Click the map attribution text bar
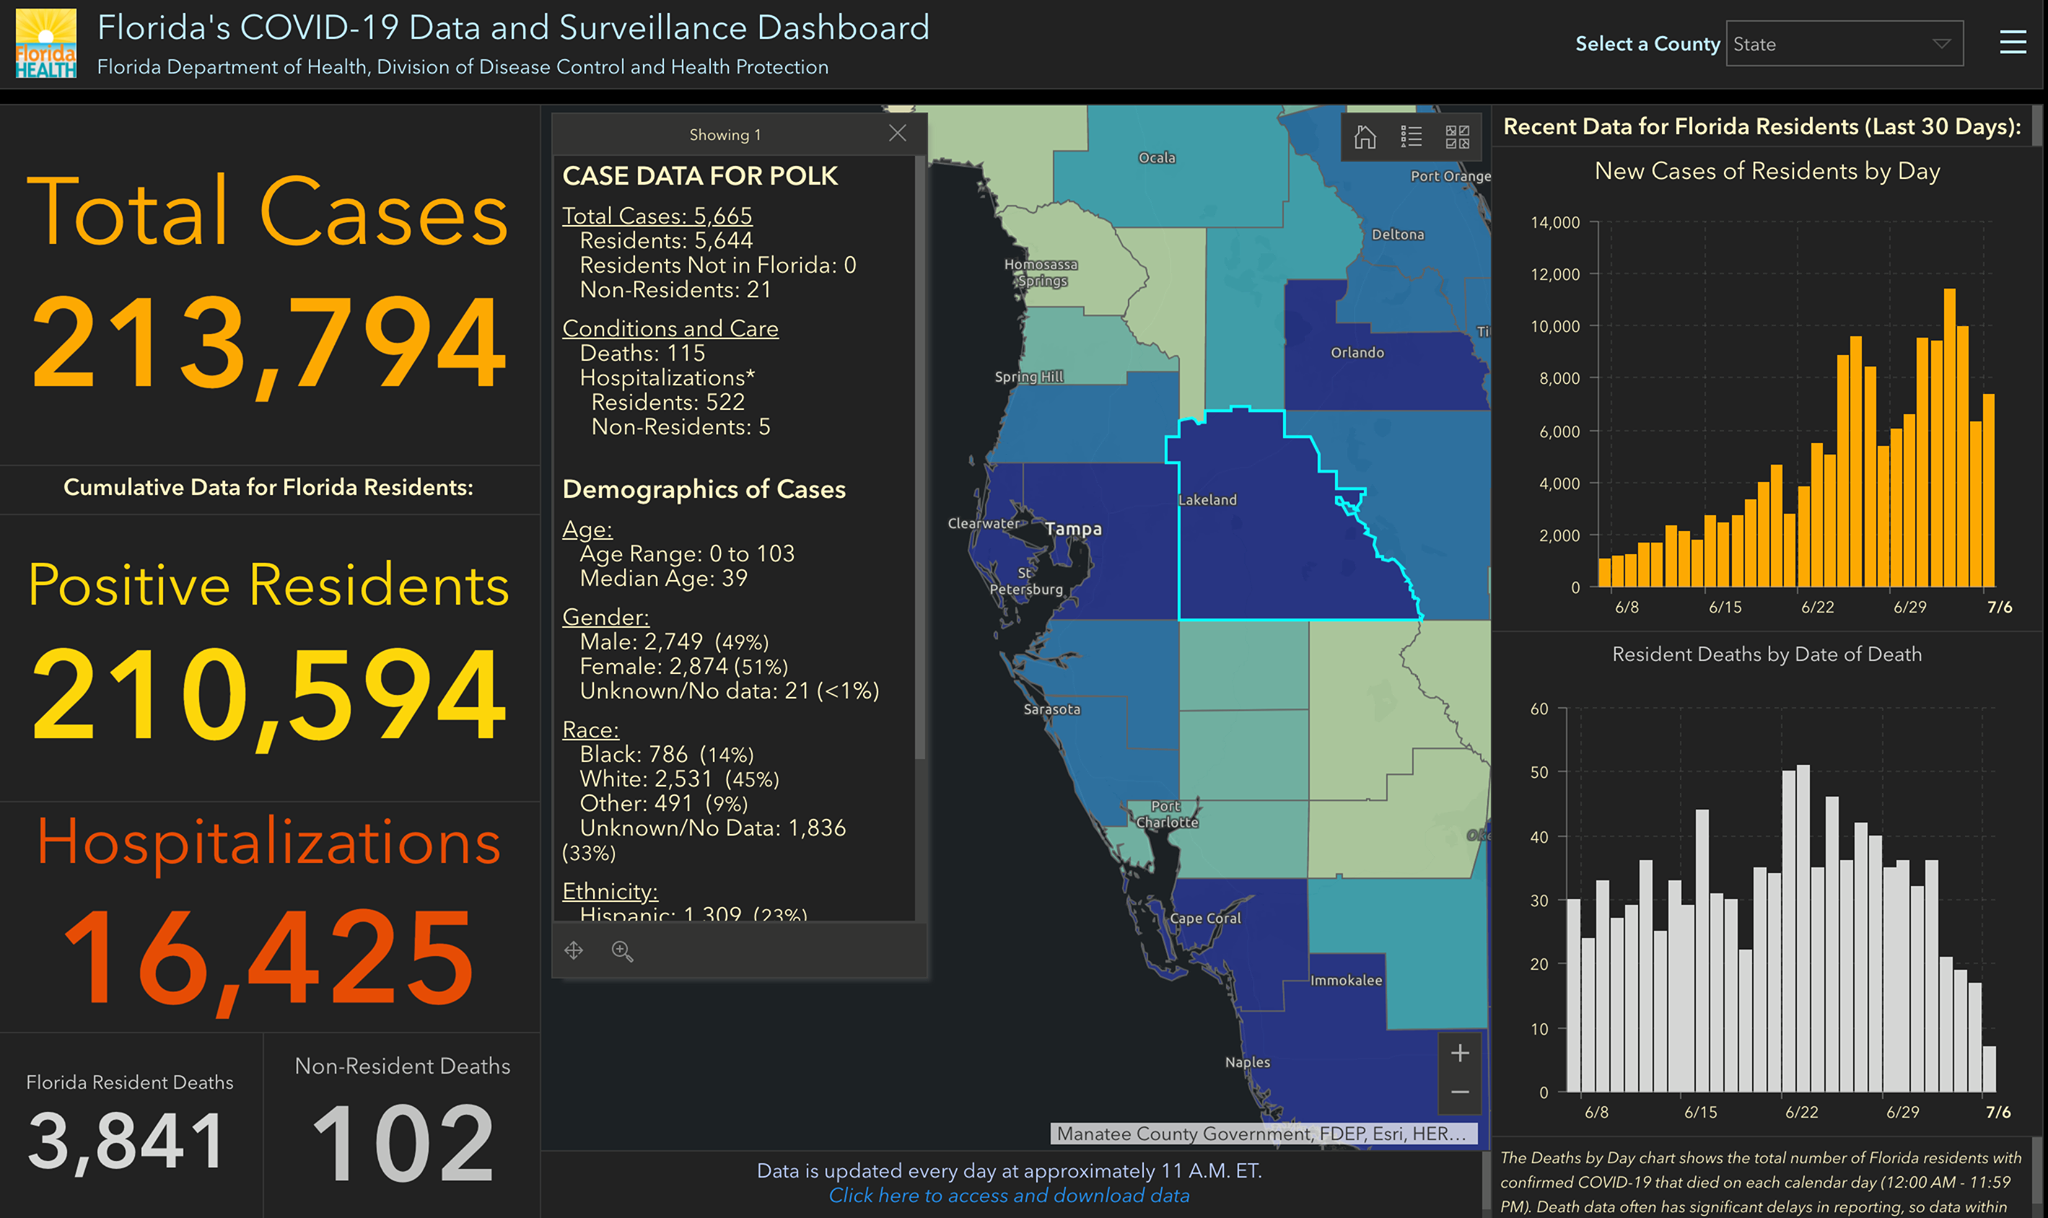 coord(1263,1133)
